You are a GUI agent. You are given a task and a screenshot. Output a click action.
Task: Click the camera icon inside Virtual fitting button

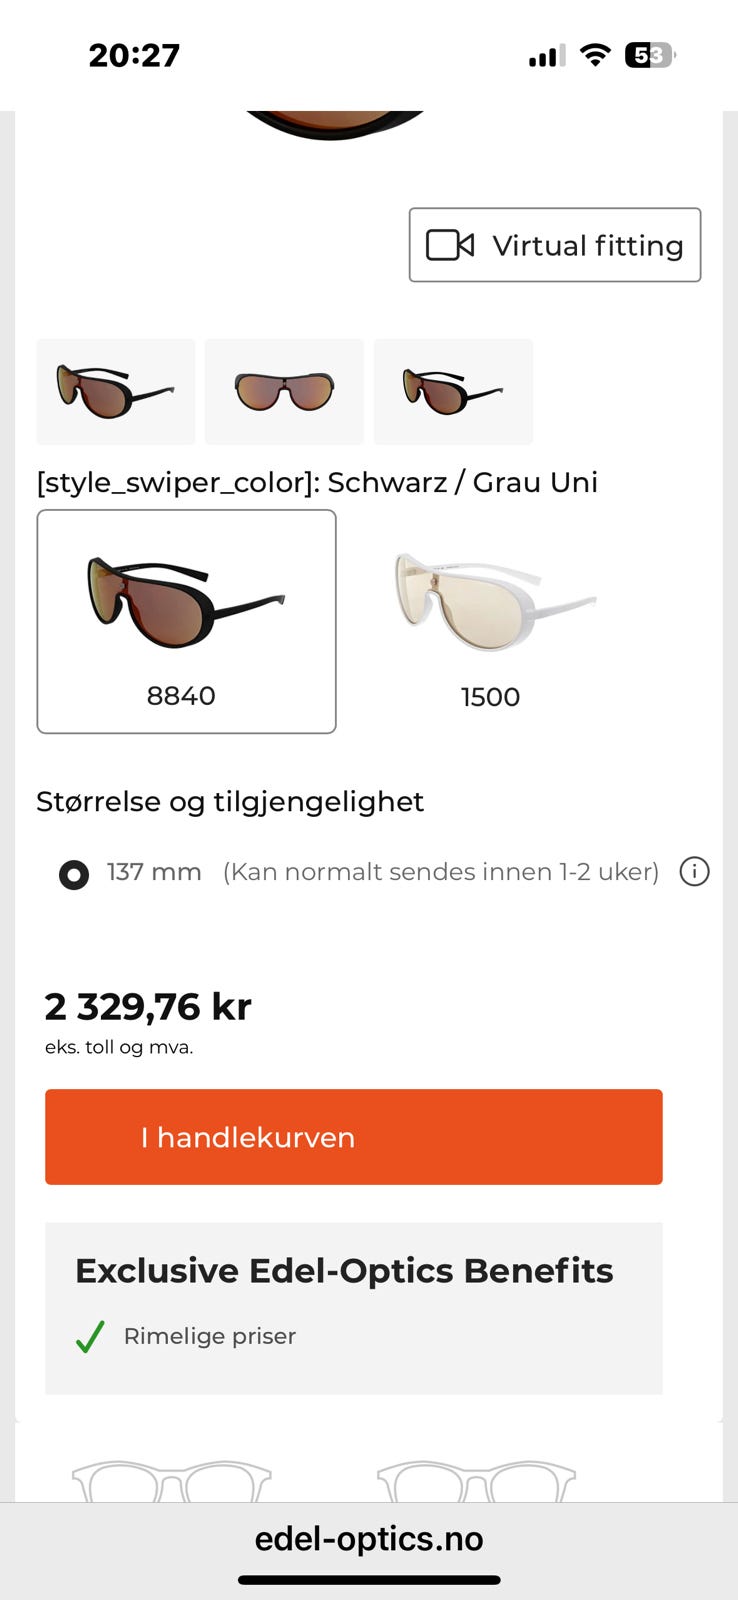click(x=452, y=245)
